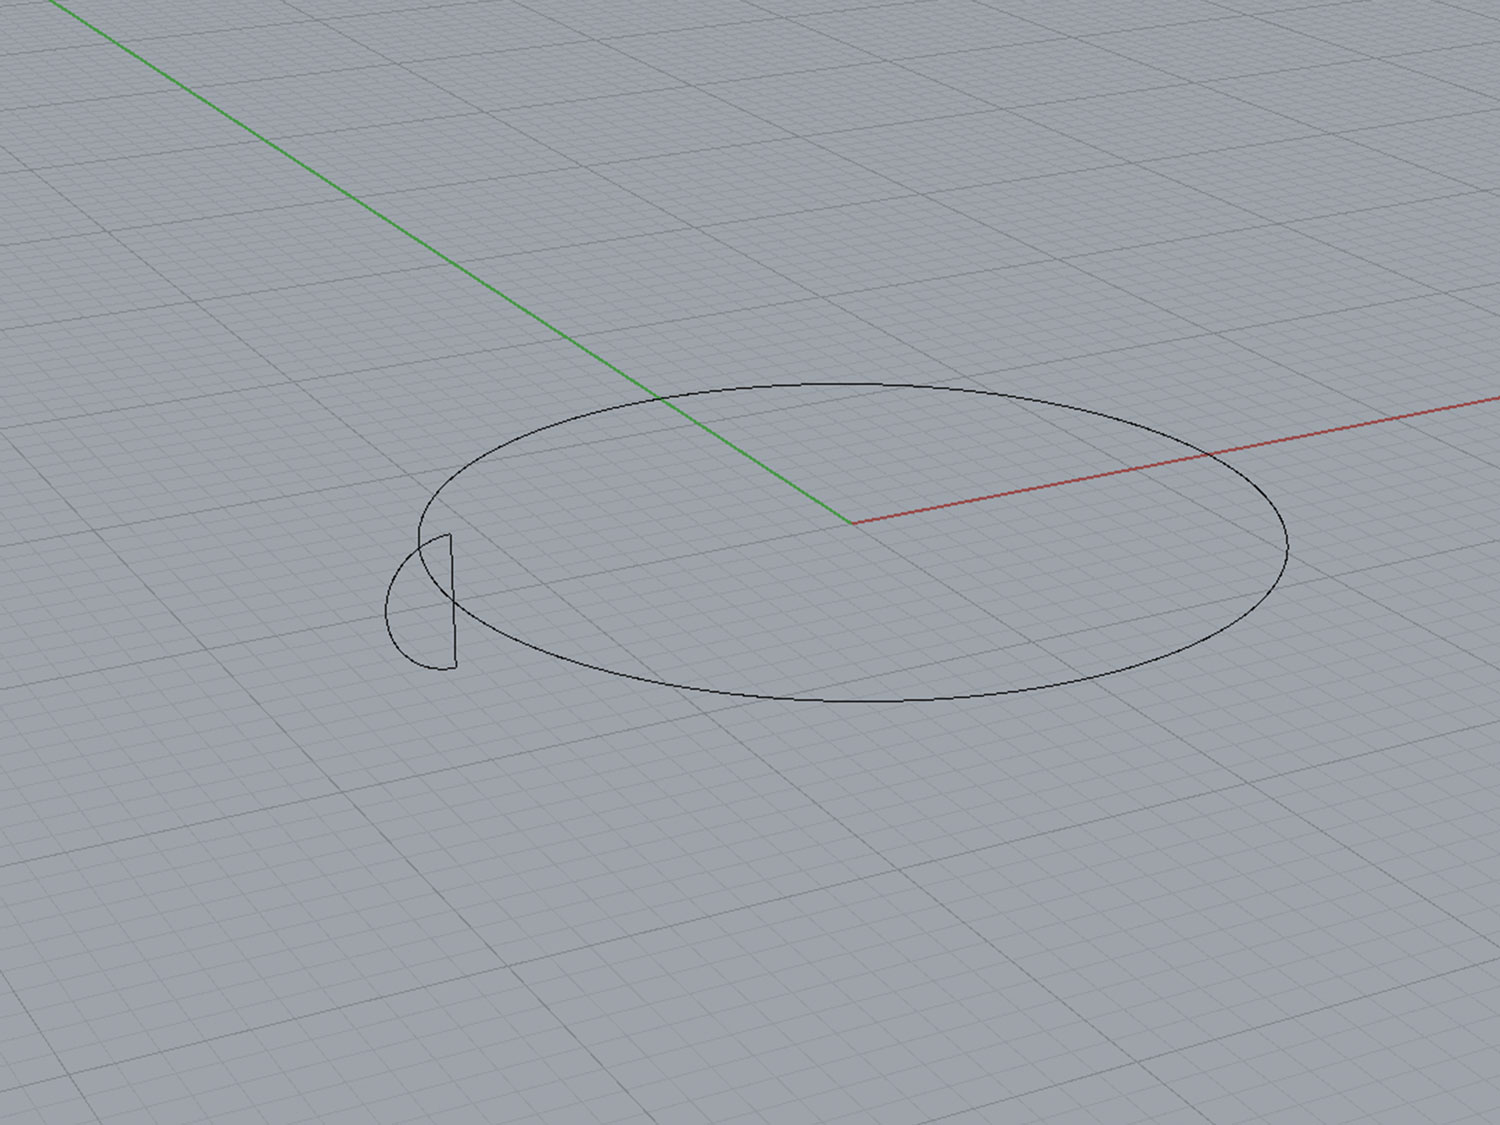Image resolution: width=1500 pixels, height=1125 pixels.
Task: Select the straight line closing the semicircle
Action: [x=453, y=600]
